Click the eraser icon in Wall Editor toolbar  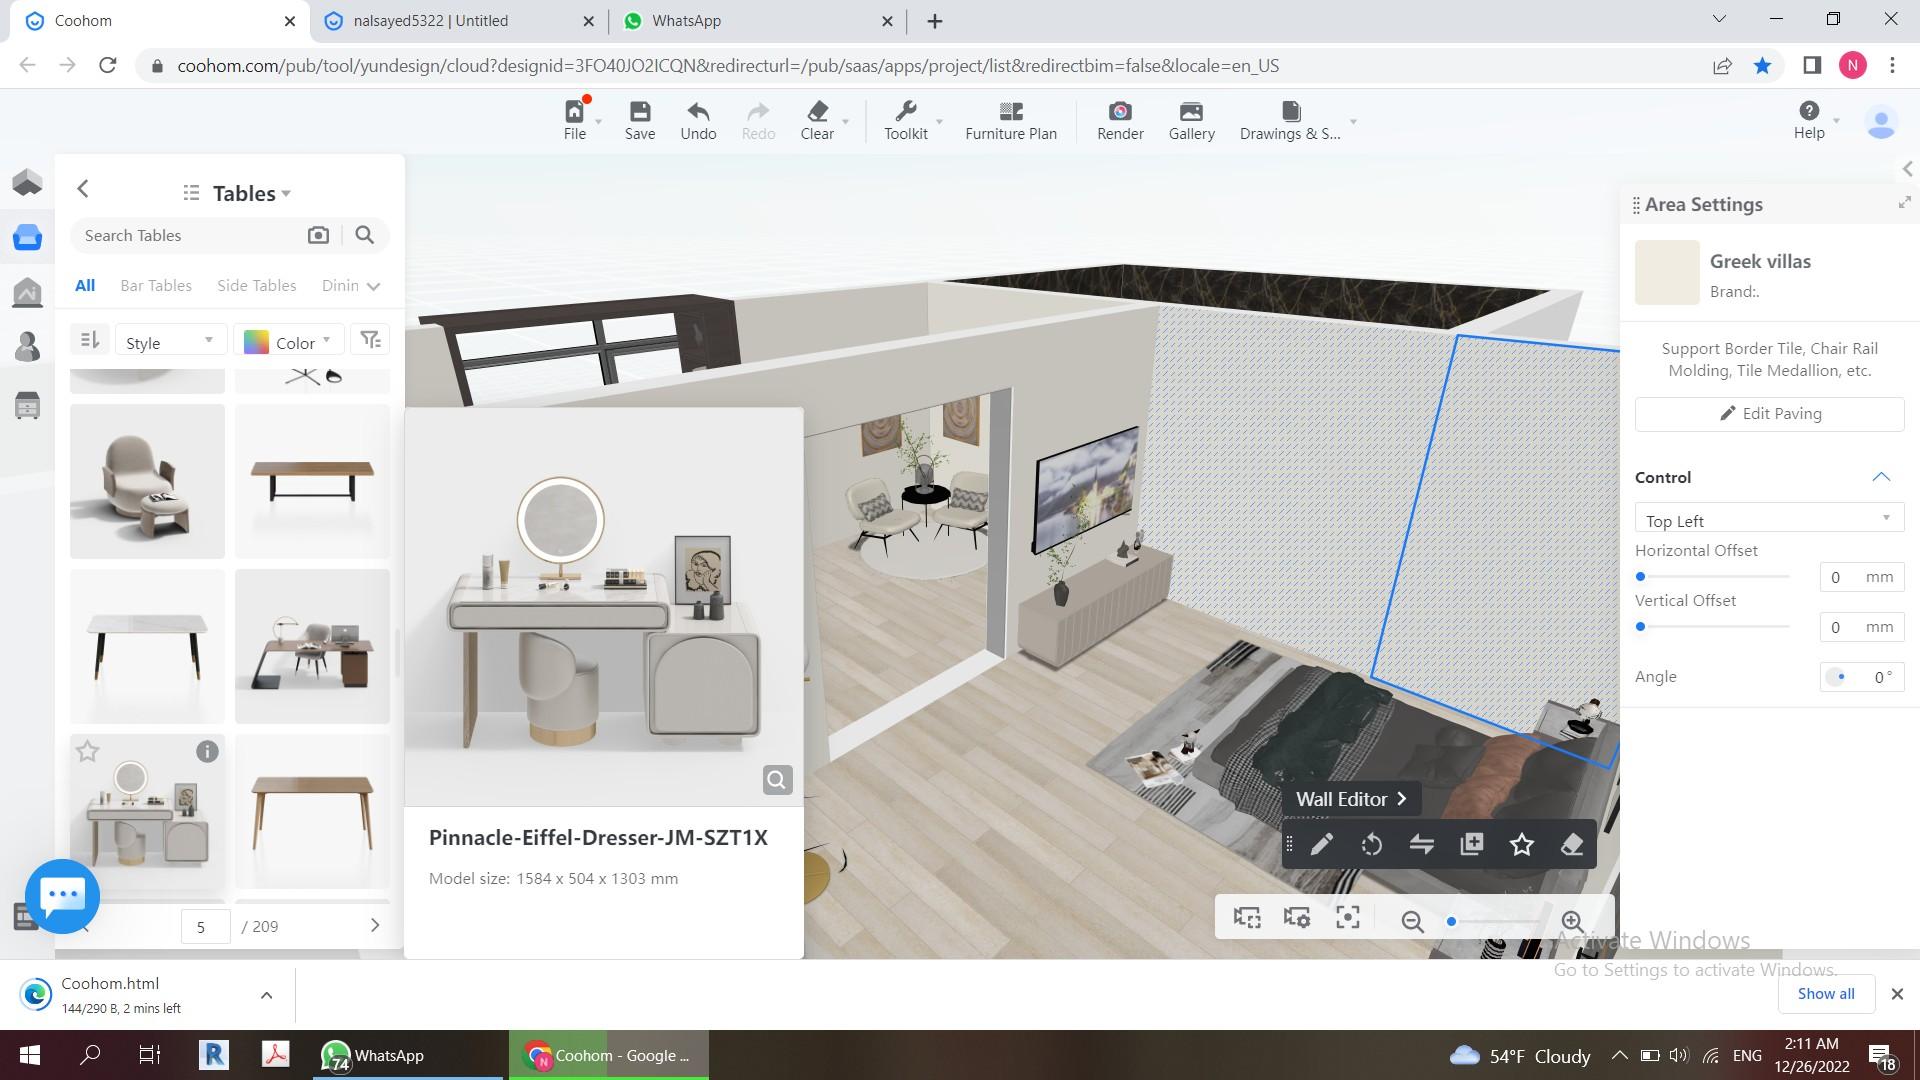click(x=1571, y=845)
